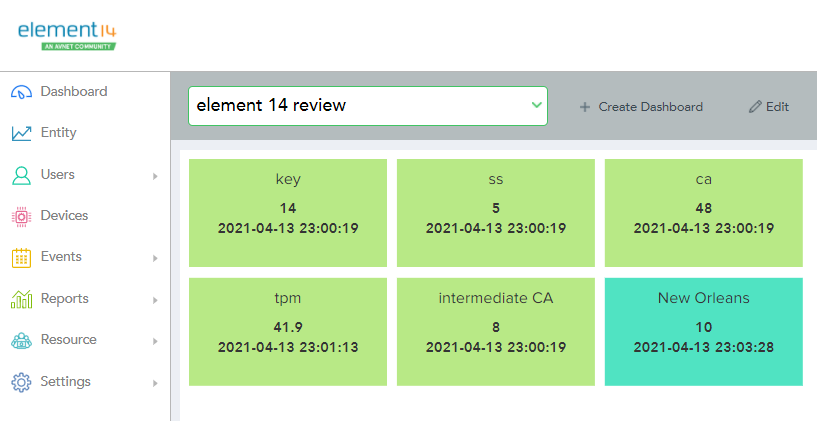Click the Edit button
This screenshot has height=421, width=817.
tap(769, 107)
